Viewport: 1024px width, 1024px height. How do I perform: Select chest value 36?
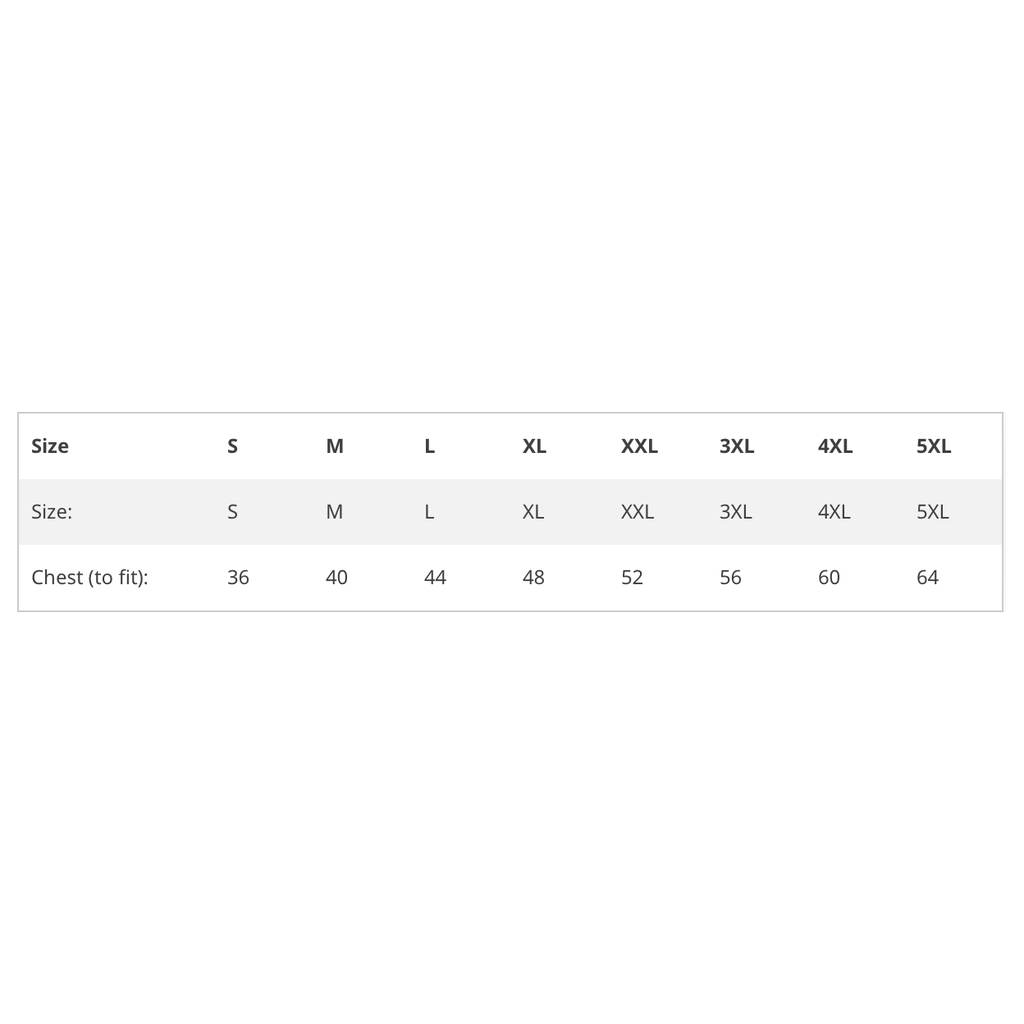pyautogui.click(x=238, y=577)
